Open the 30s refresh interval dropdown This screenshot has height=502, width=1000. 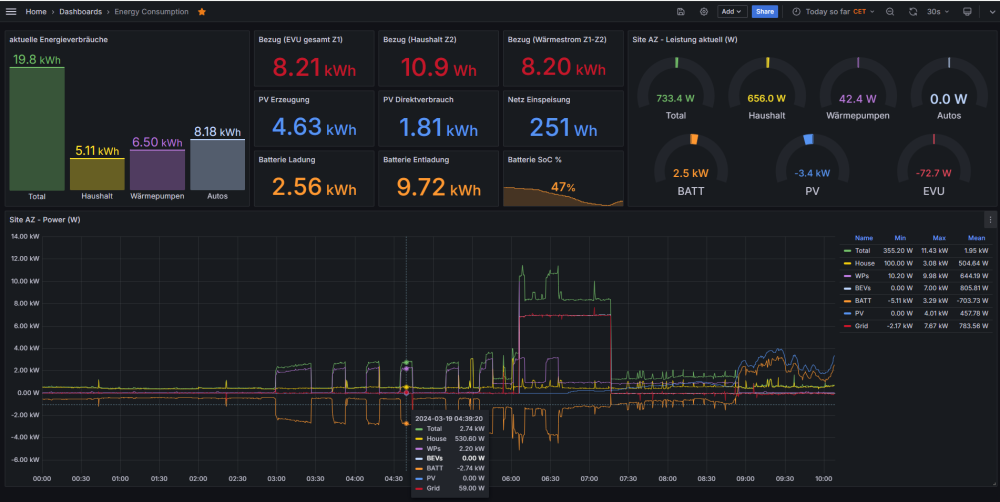(x=938, y=11)
